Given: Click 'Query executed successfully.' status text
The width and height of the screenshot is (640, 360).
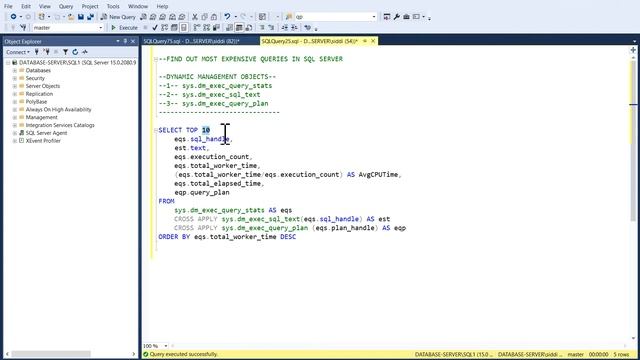Looking at the screenshot, I should (x=184, y=354).
